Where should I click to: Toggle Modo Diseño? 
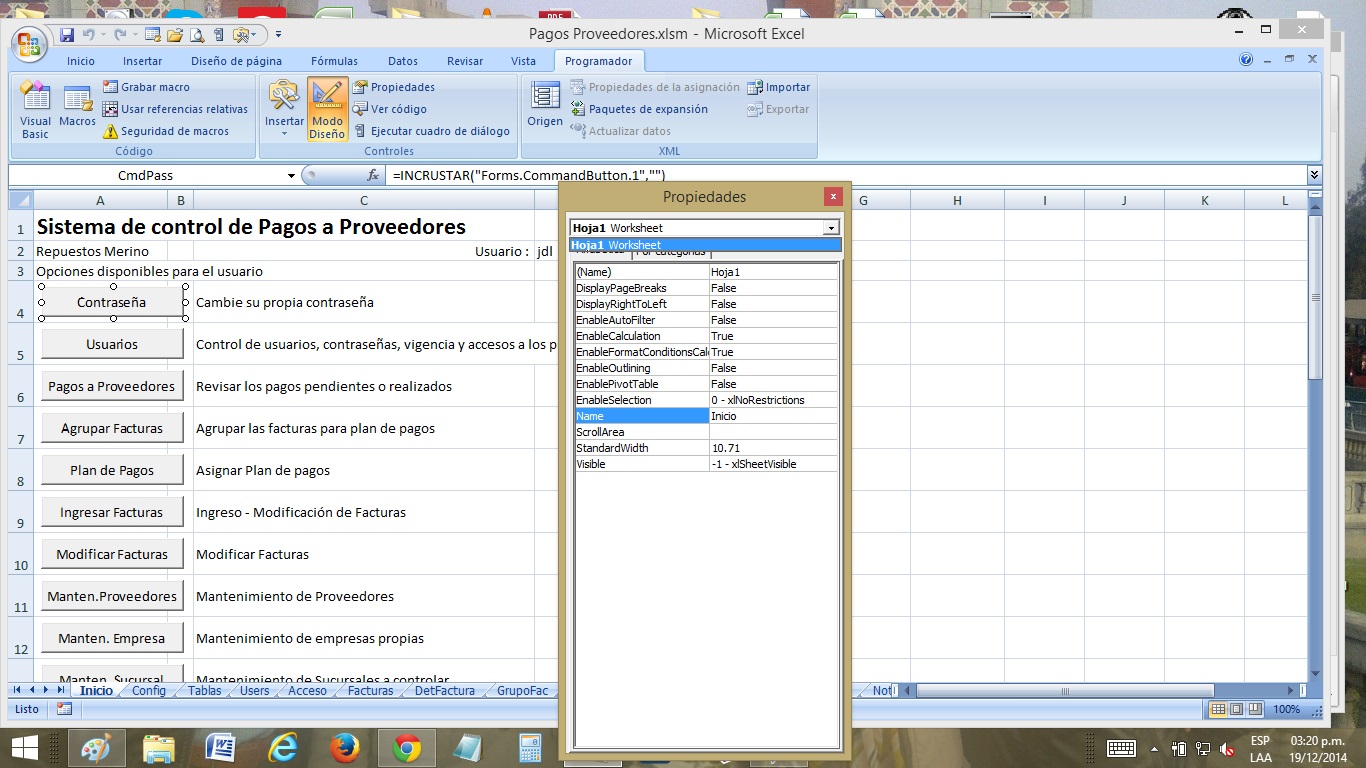[327, 110]
